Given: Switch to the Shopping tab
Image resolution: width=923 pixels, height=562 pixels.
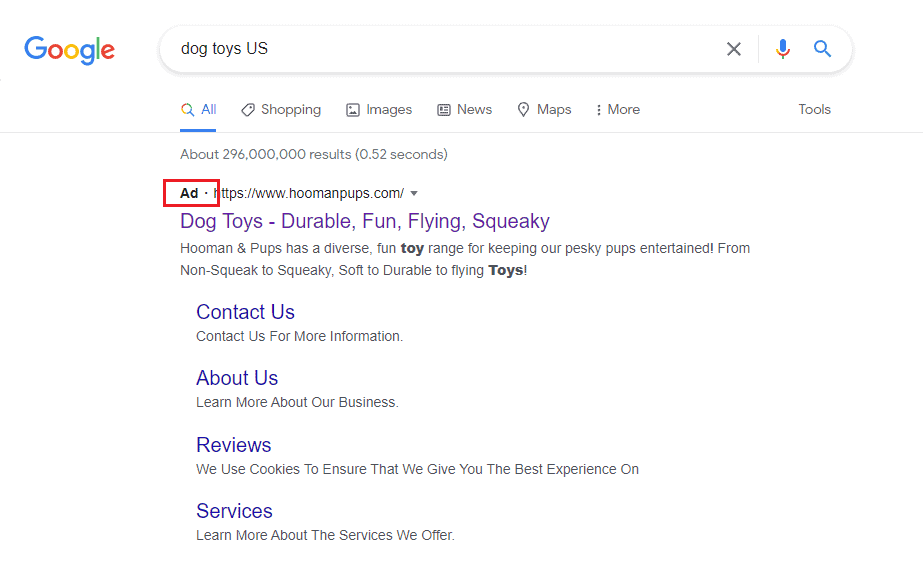Looking at the screenshot, I should tap(281, 109).
